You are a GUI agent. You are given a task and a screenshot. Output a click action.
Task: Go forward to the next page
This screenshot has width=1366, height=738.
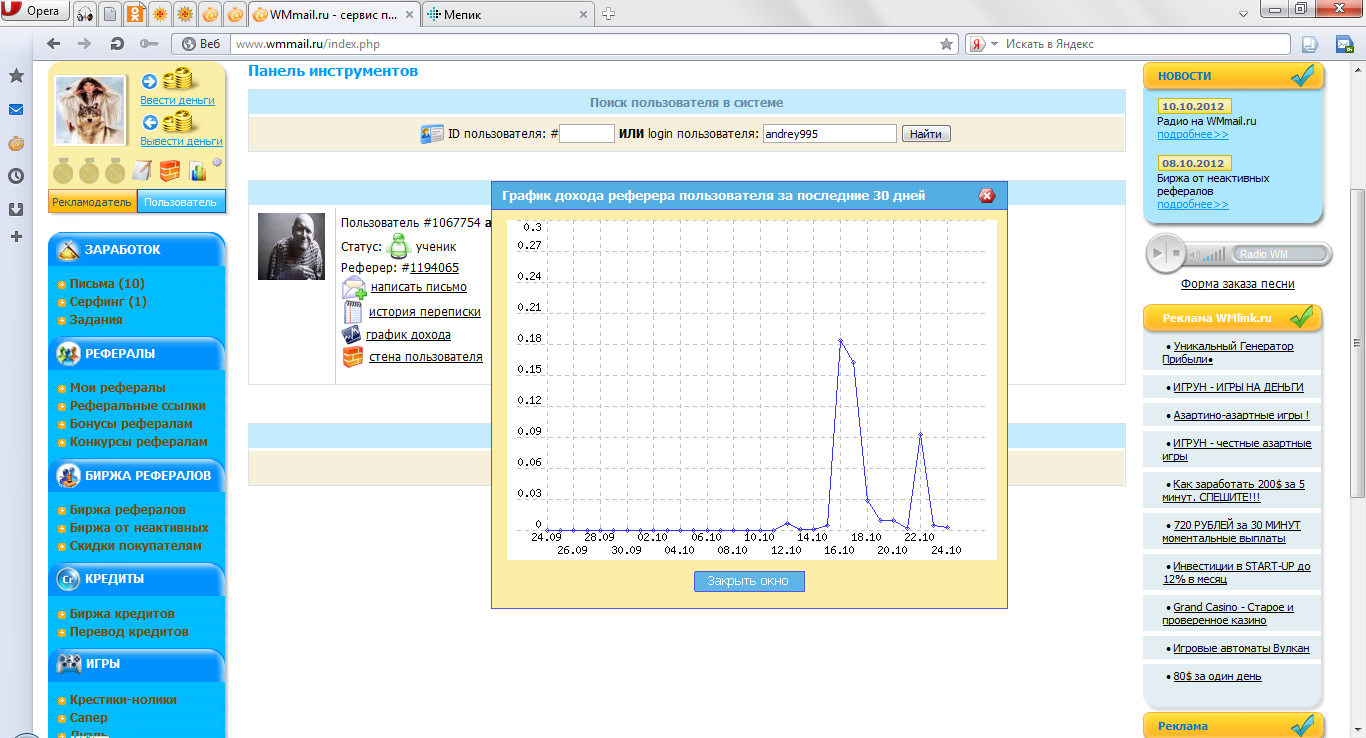pyautogui.click(x=85, y=44)
